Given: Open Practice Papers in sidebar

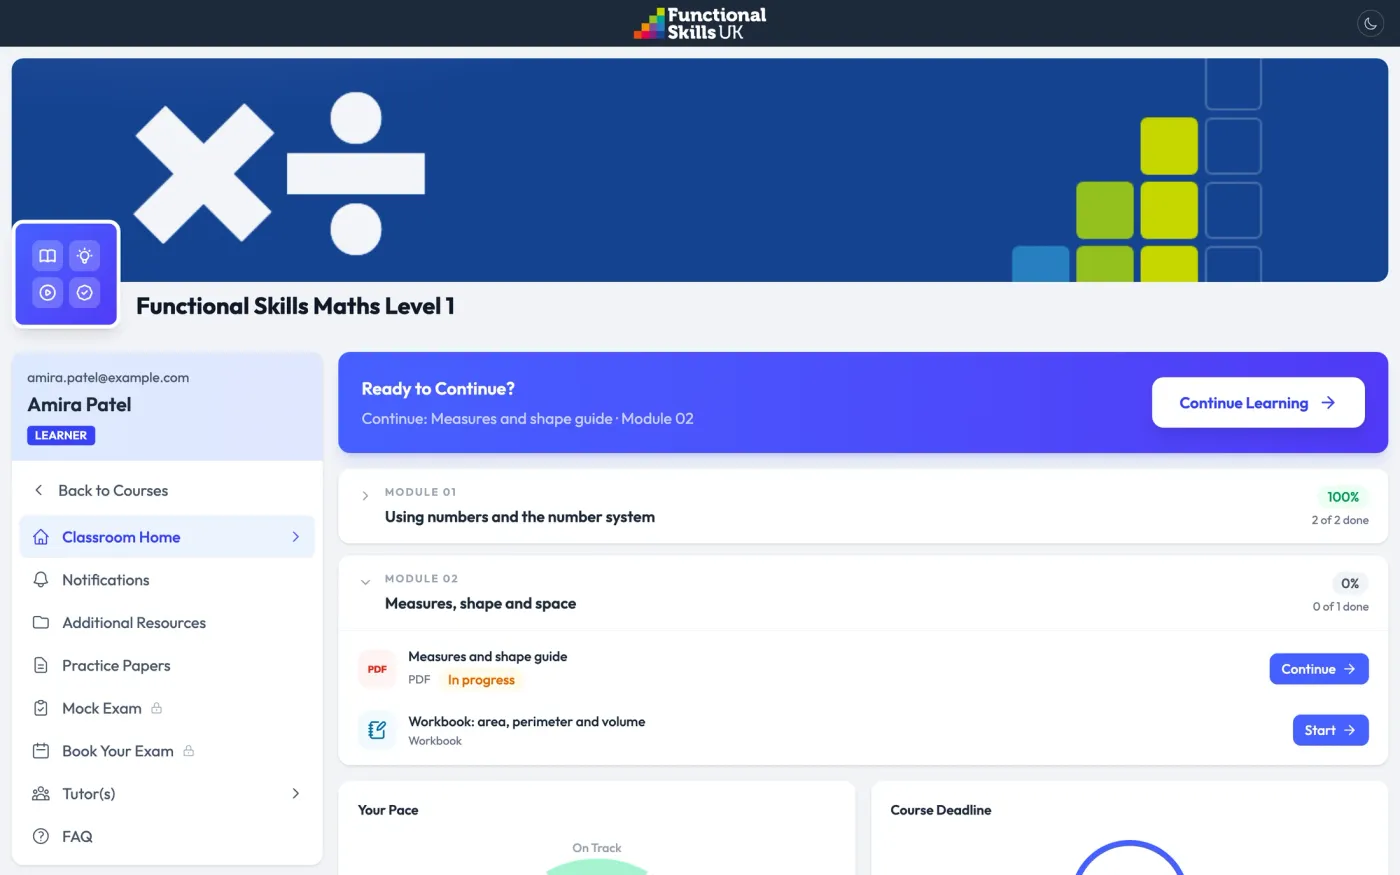Looking at the screenshot, I should 167,665.
